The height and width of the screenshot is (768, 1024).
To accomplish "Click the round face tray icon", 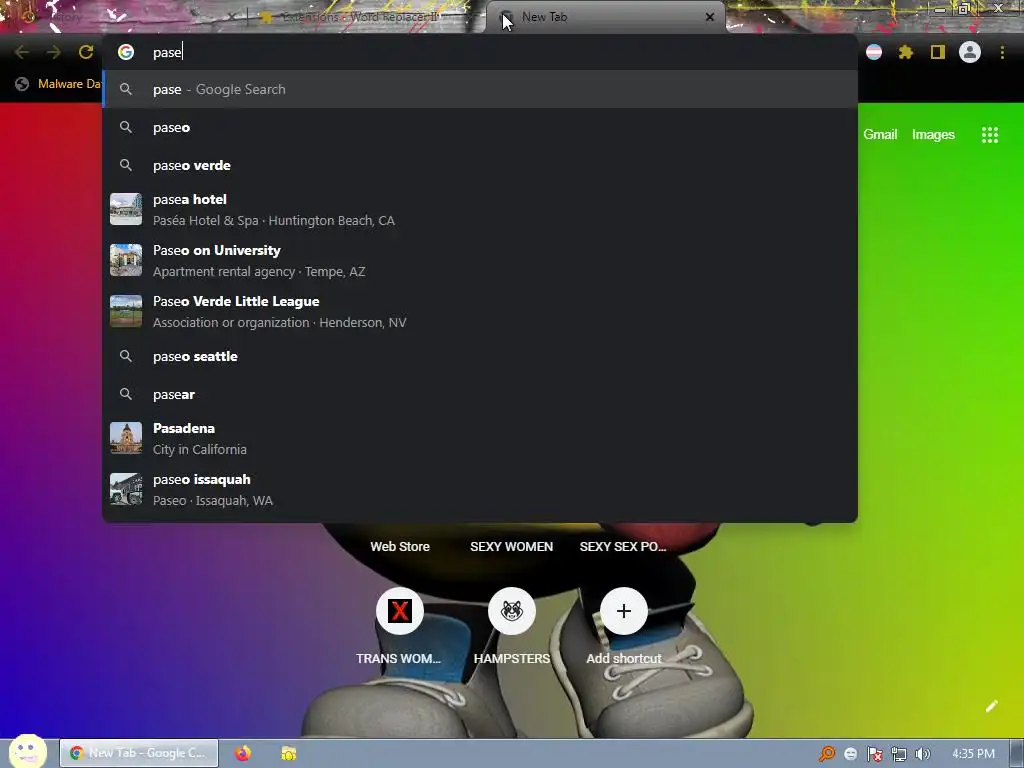I will (851, 754).
